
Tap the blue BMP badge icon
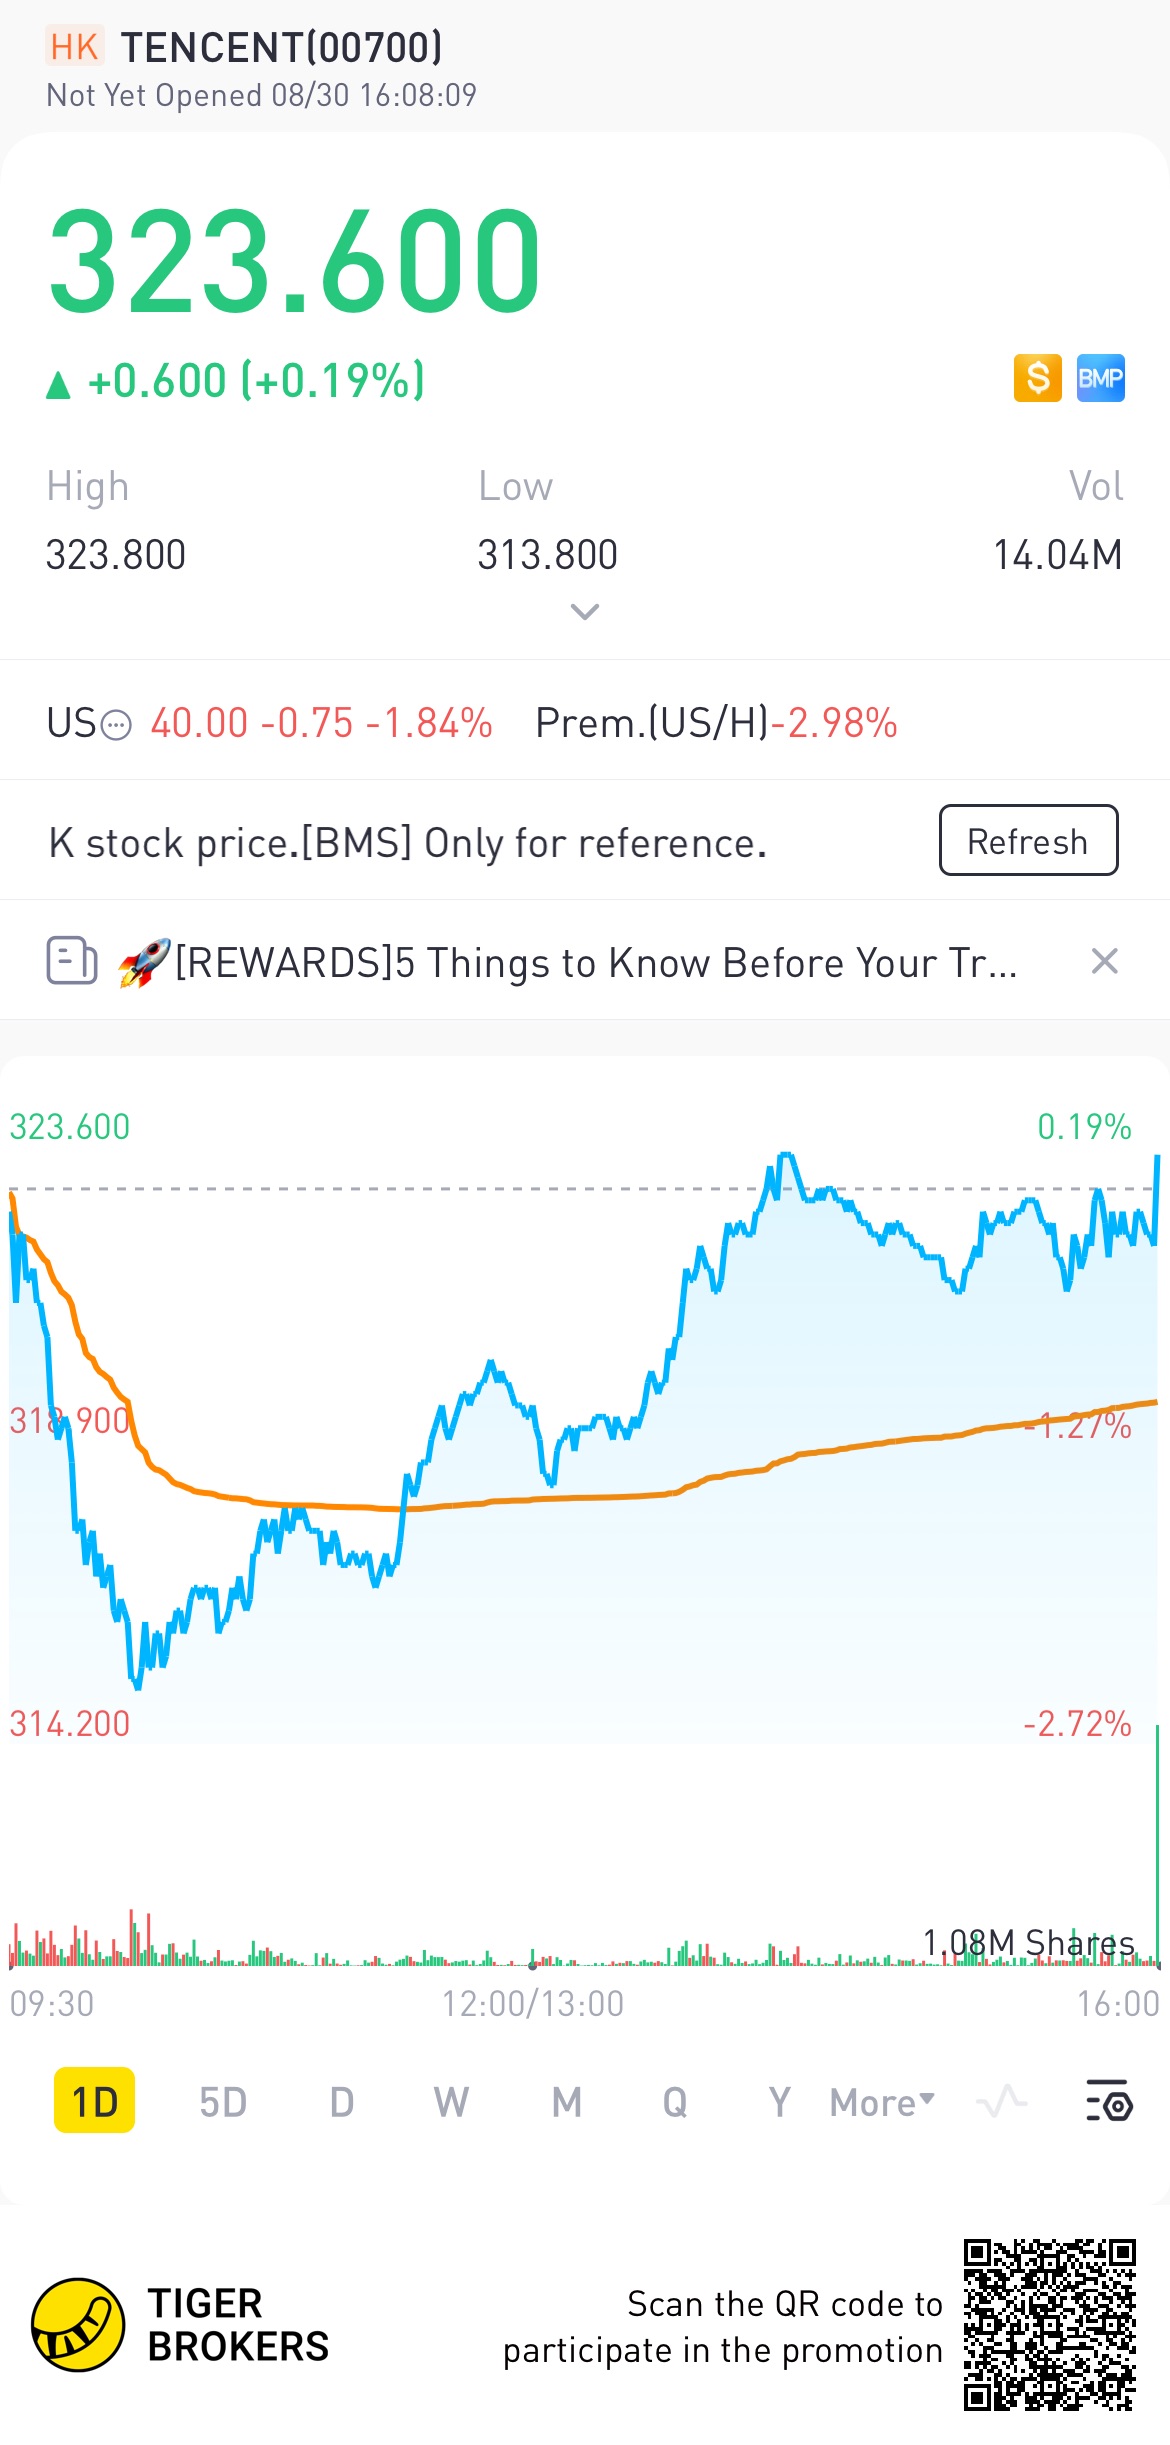pyautogui.click(x=1100, y=378)
